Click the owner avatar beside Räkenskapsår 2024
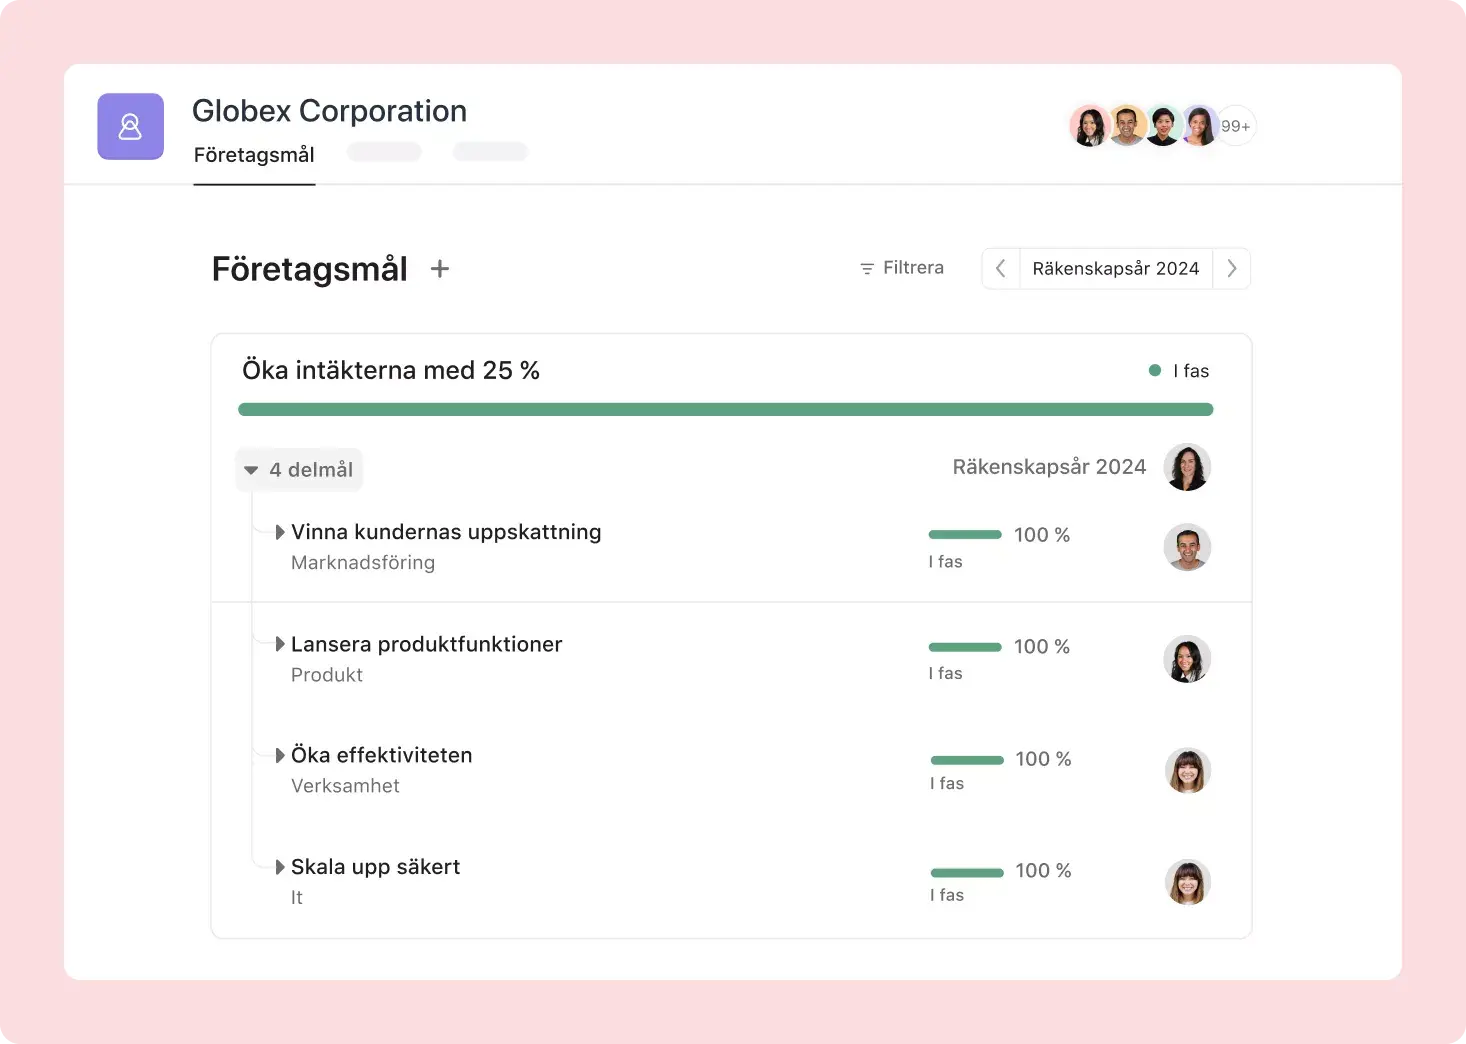The image size is (1466, 1044). [x=1187, y=467]
